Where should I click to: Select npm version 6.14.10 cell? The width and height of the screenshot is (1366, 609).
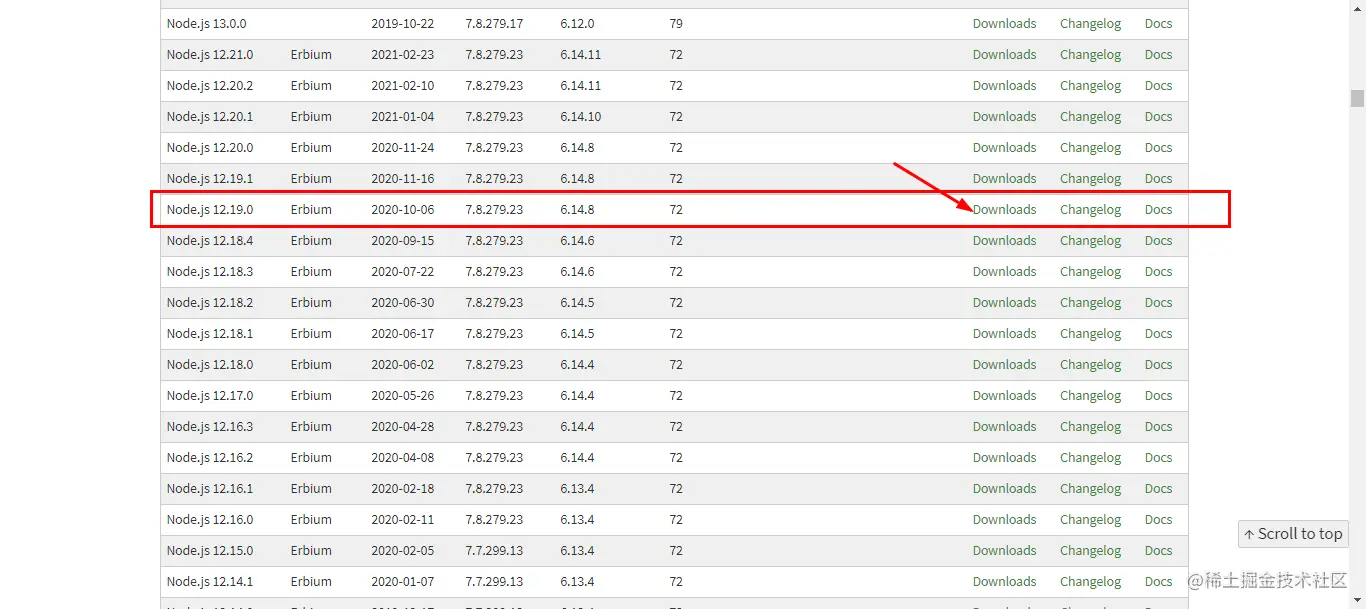click(580, 117)
